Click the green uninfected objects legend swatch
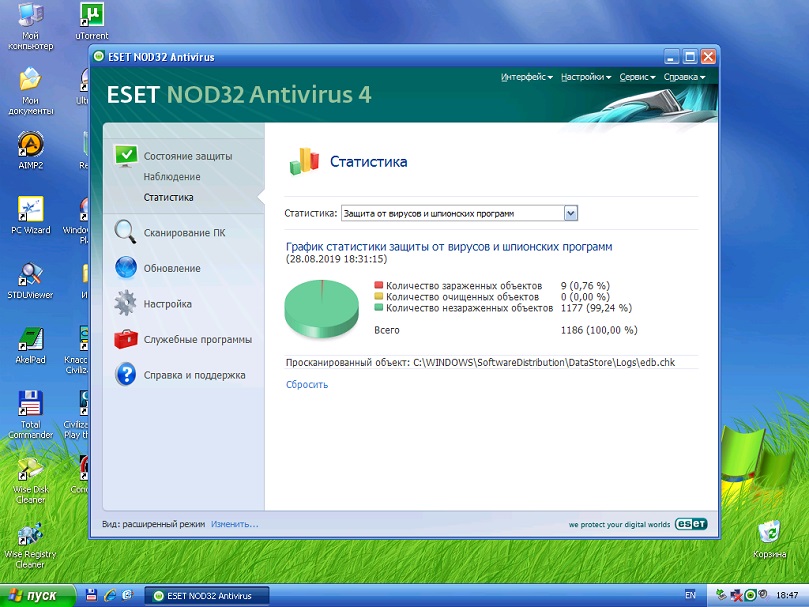Screen dimensions: 809x607 [379, 308]
